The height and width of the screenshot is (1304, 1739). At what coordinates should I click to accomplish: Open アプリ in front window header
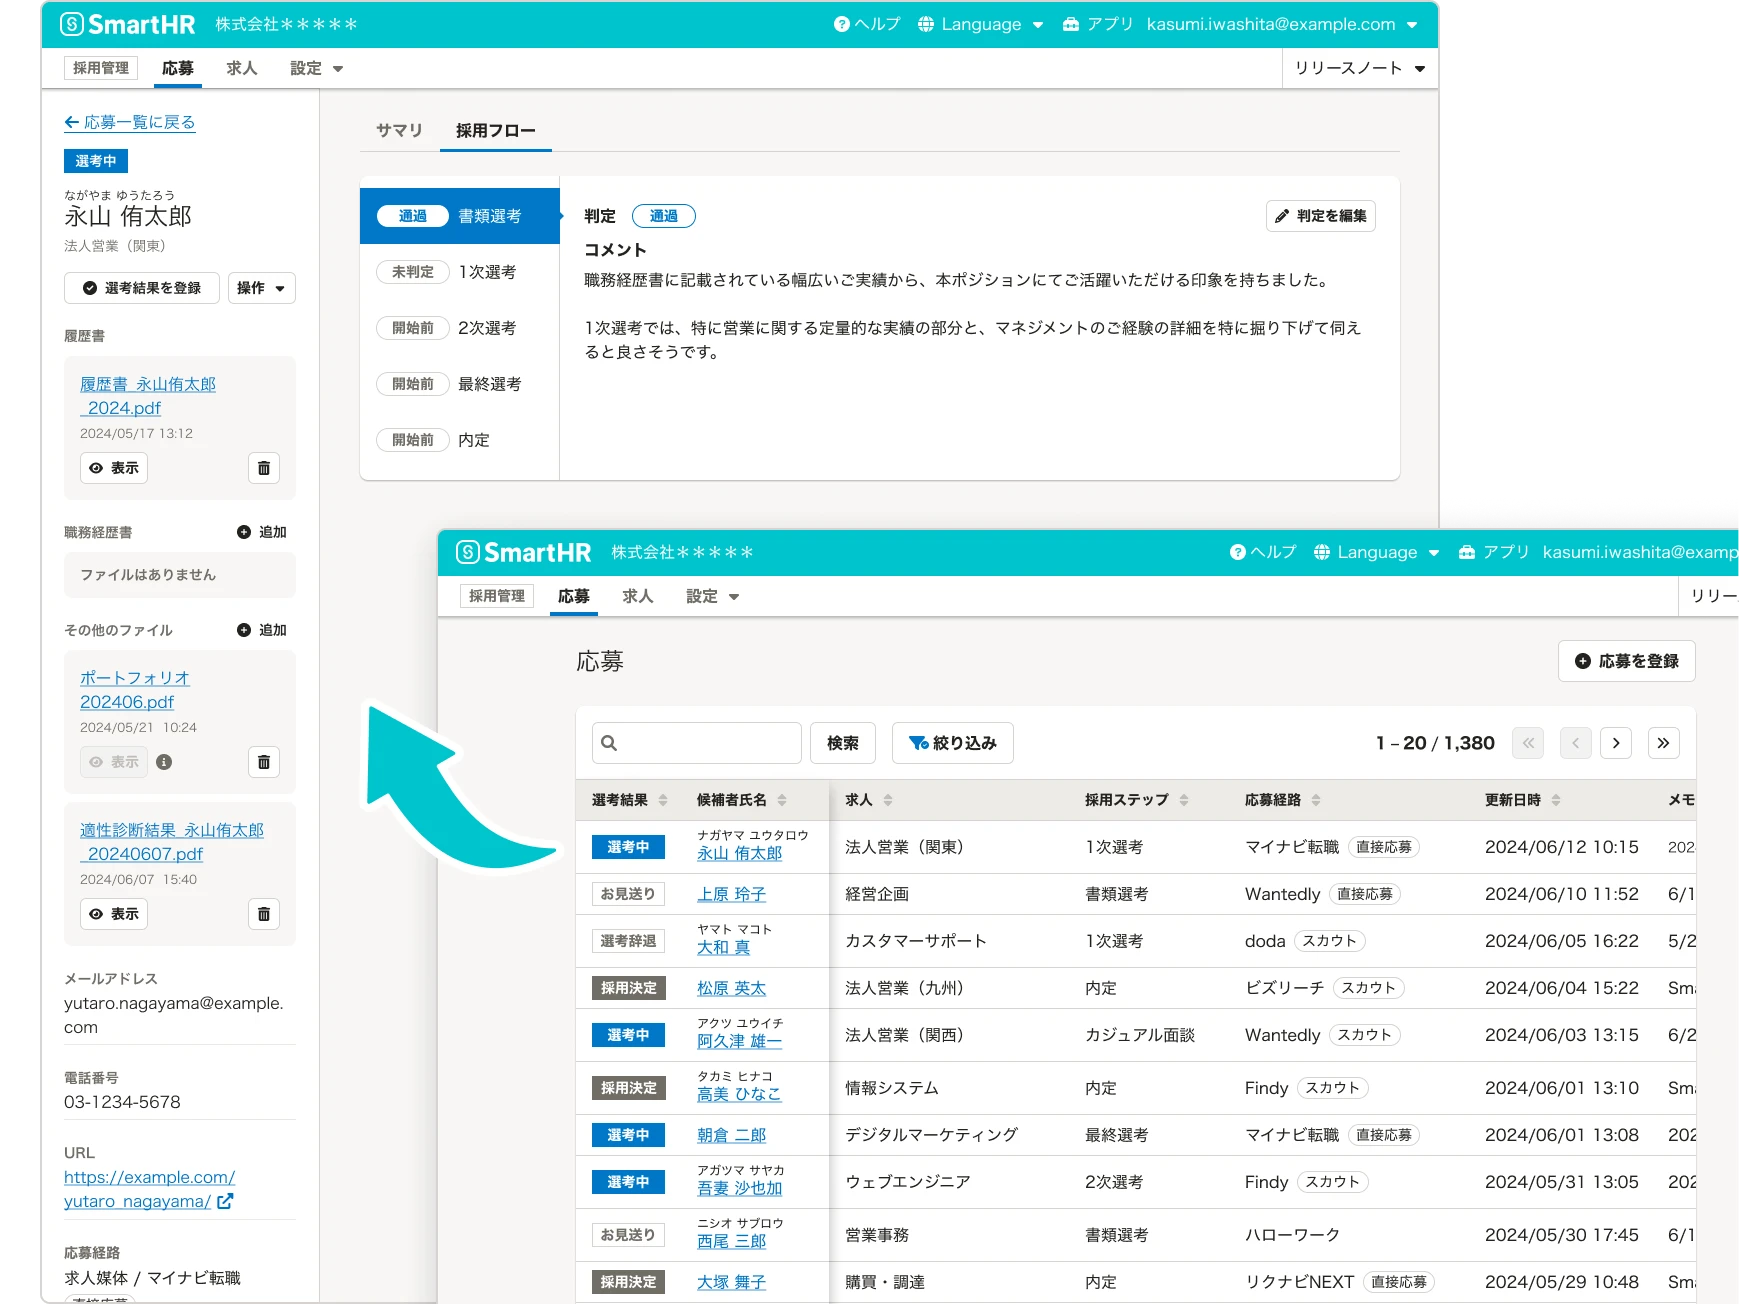[x=1493, y=552]
